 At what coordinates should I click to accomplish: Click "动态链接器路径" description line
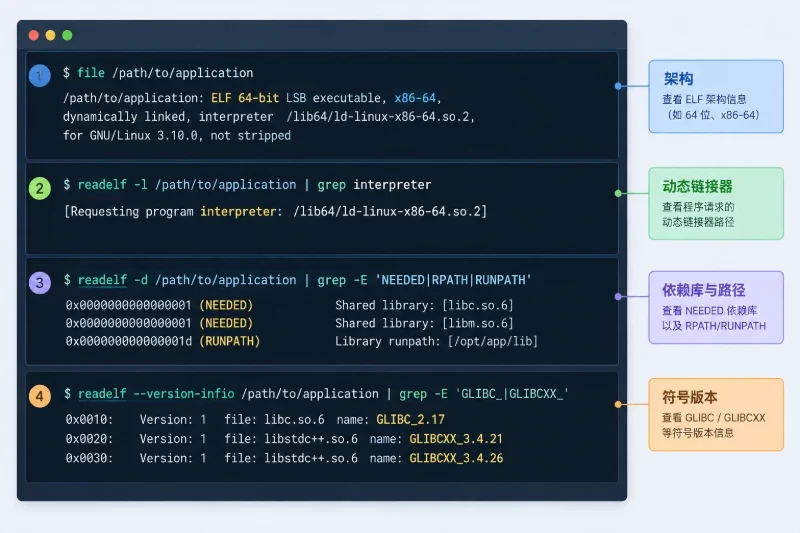[x=698, y=222]
